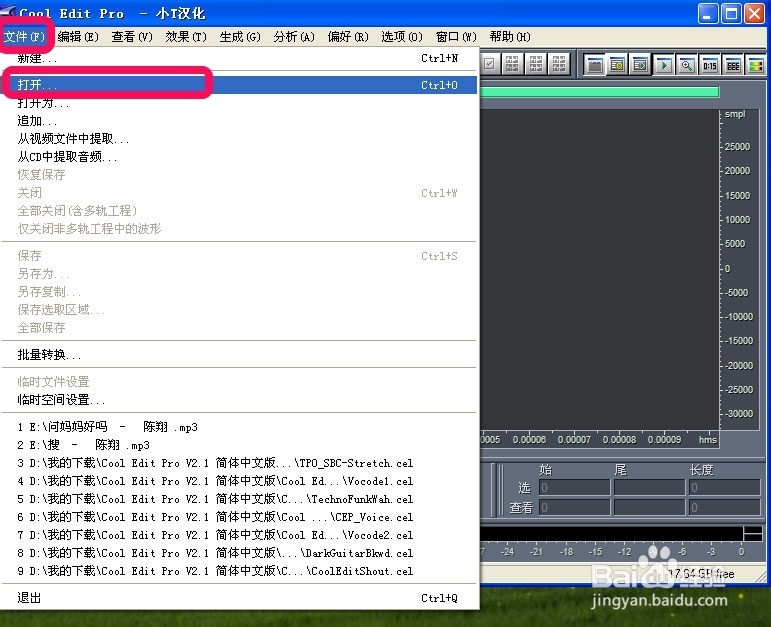771x627 pixels.
Task: Open recent file CEP_Voice.cel
Action: pyautogui.click(x=239, y=517)
